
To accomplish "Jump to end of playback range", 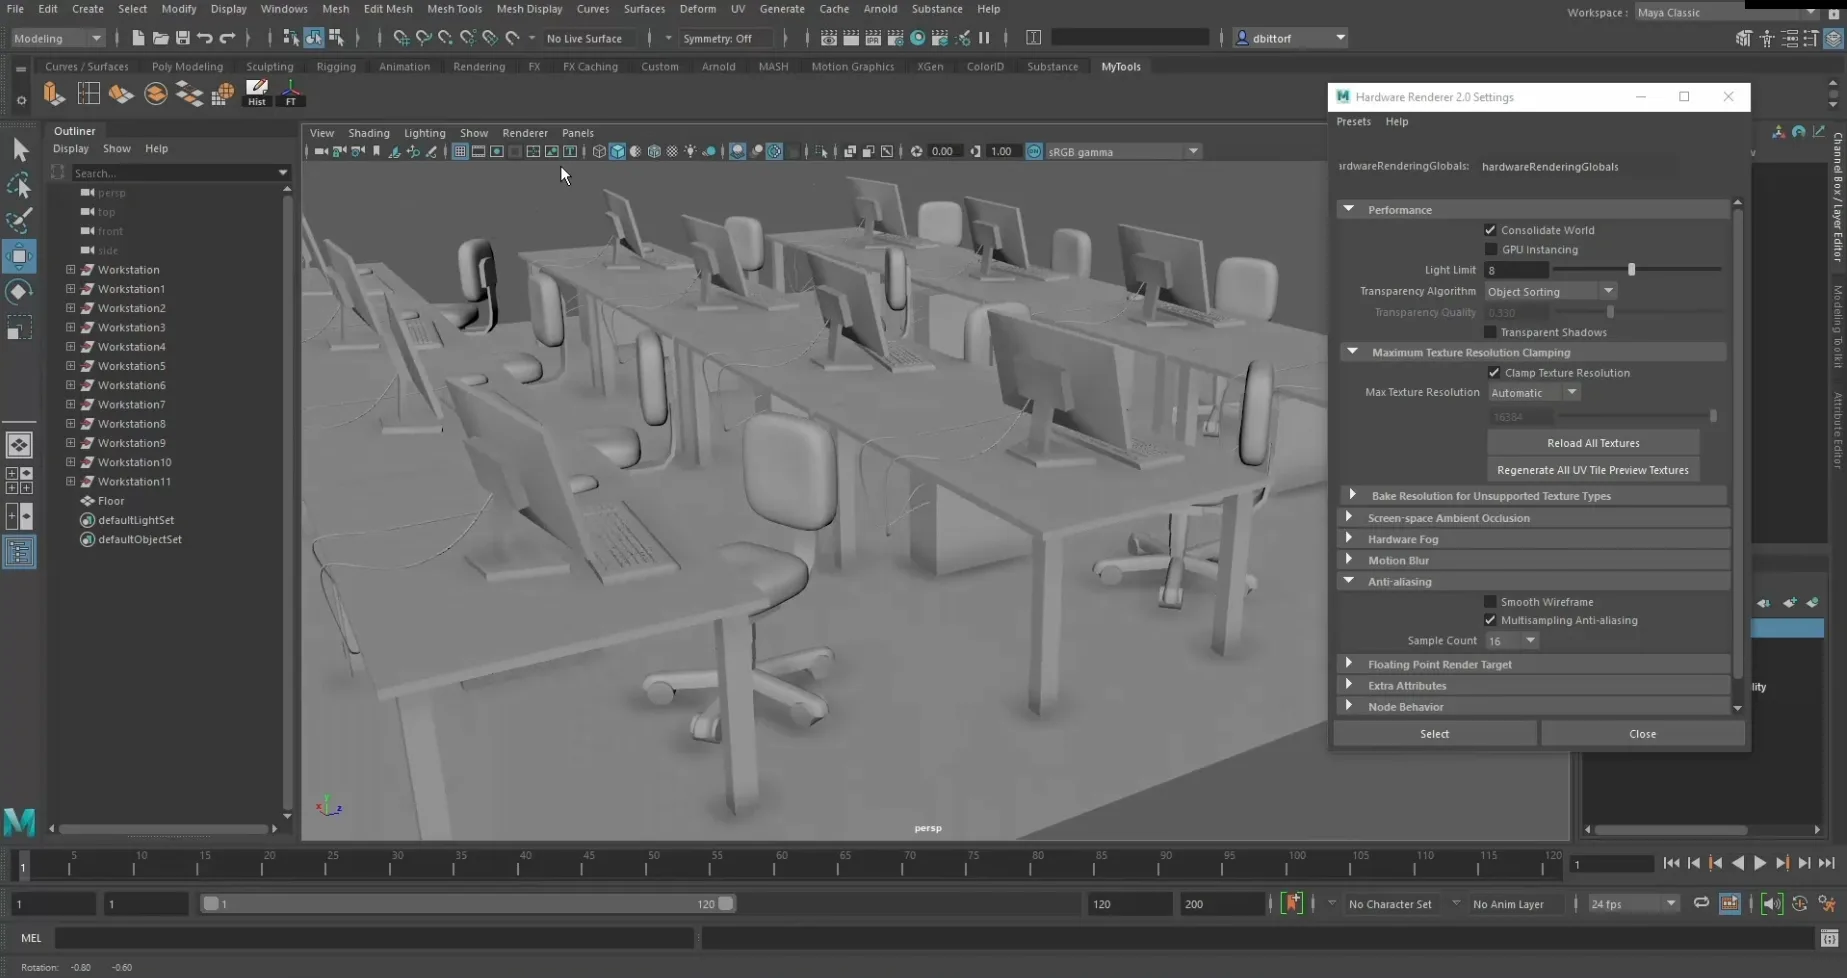I will click(1827, 863).
